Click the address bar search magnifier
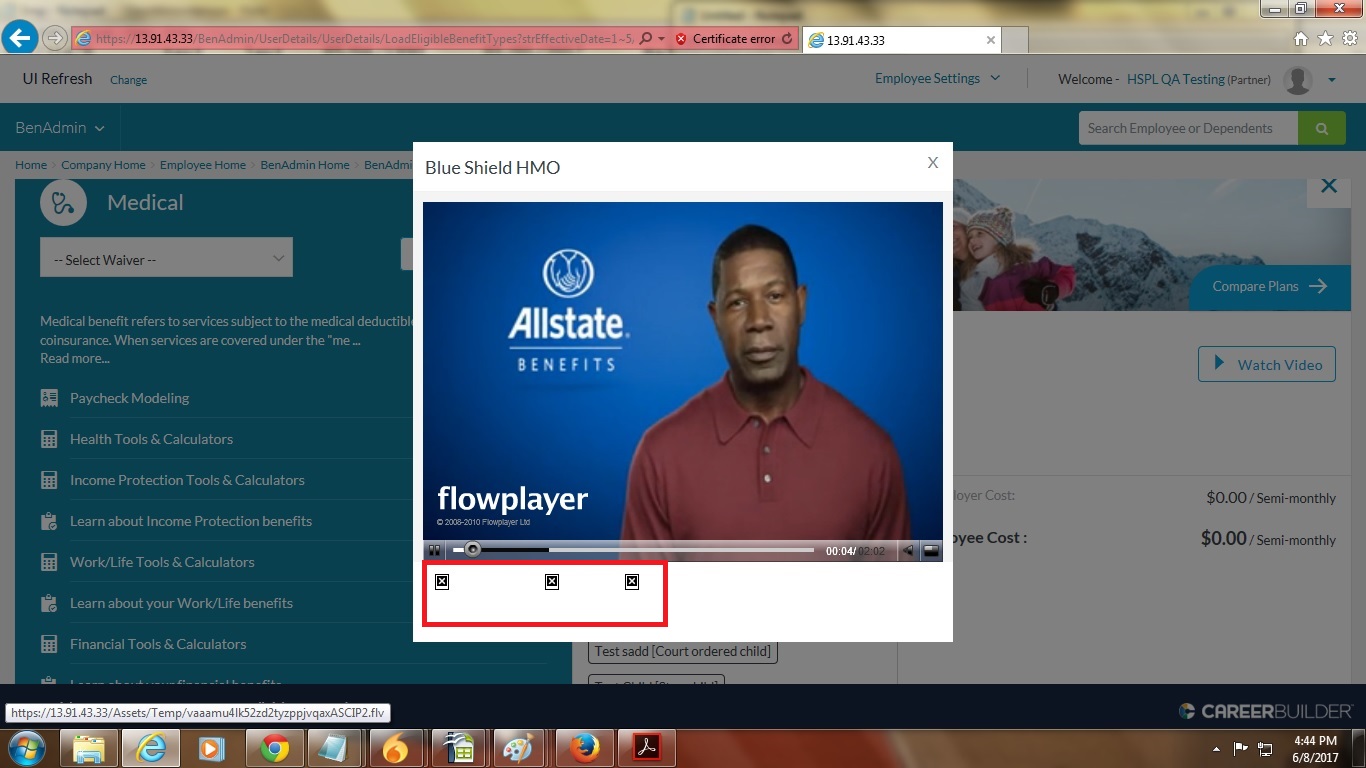Screen dimensions: 1366x768 [646, 39]
